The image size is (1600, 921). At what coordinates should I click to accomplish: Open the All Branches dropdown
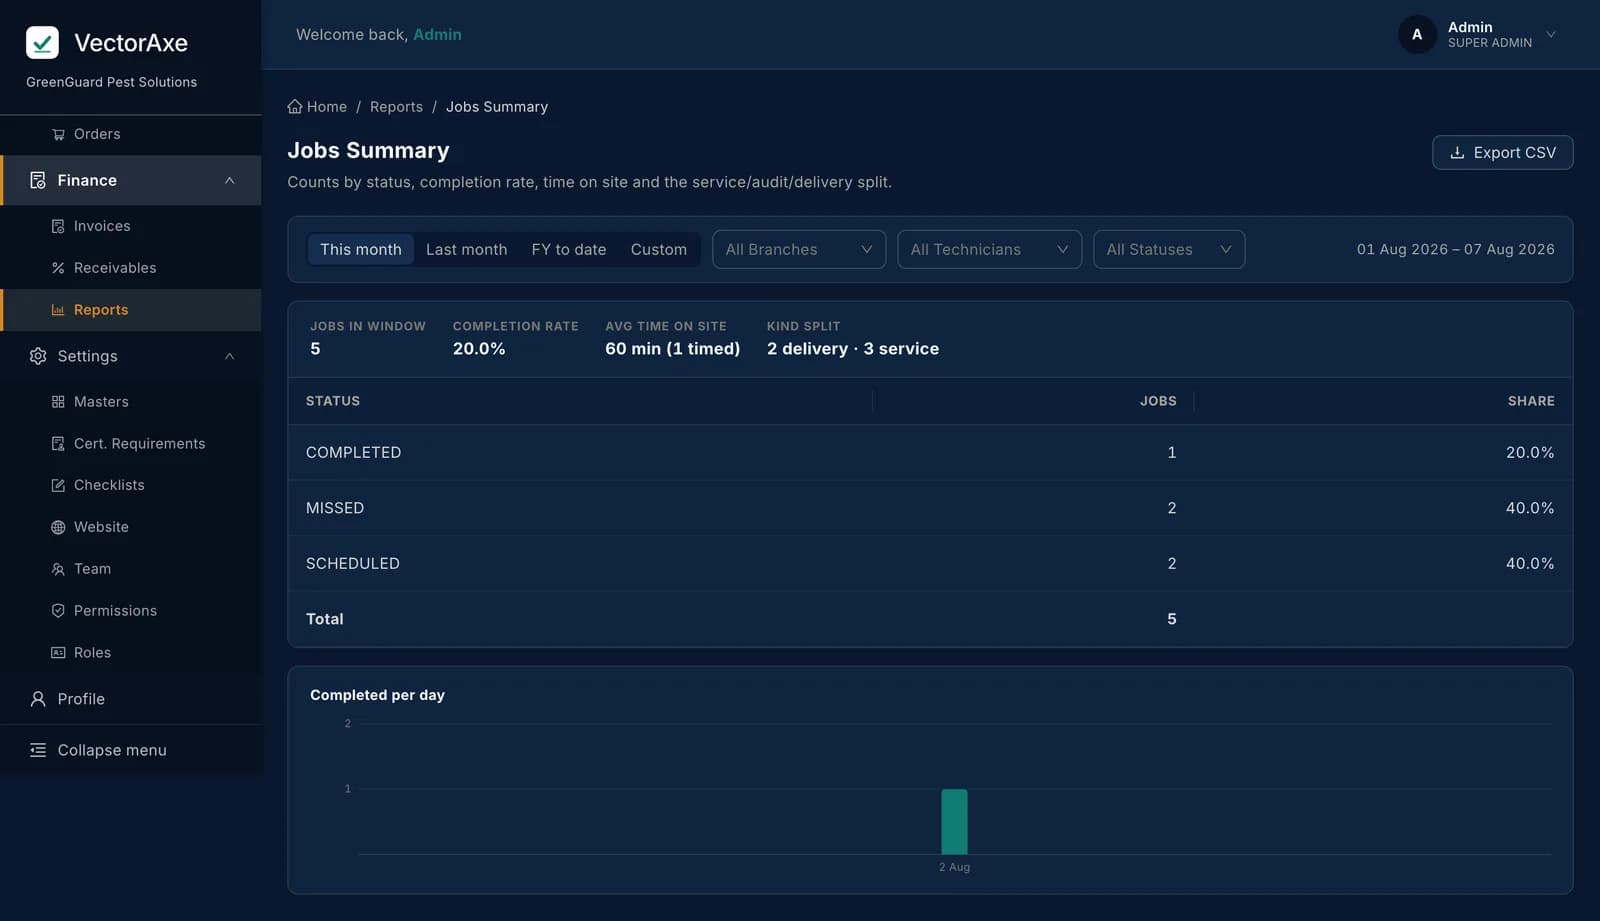(x=799, y=249)
